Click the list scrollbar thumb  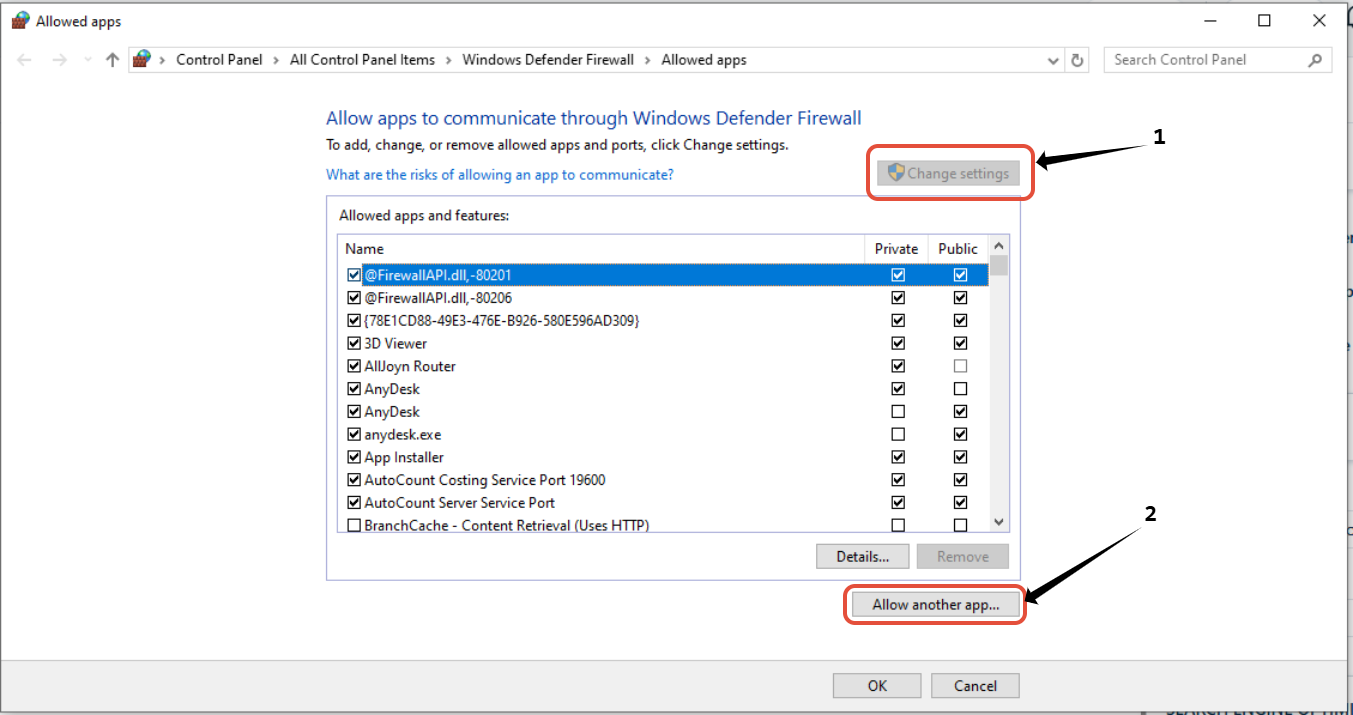click(x=998, y=266)
